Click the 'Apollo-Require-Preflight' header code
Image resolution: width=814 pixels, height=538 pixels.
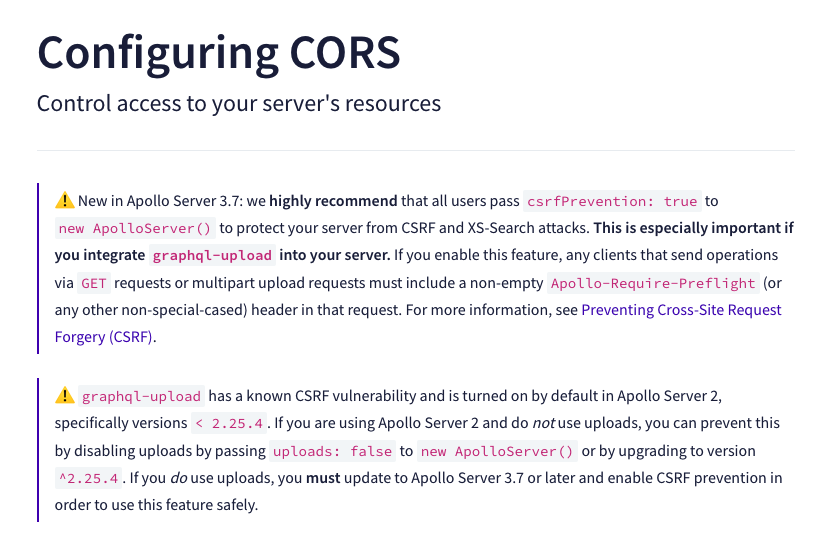(653, 283)
